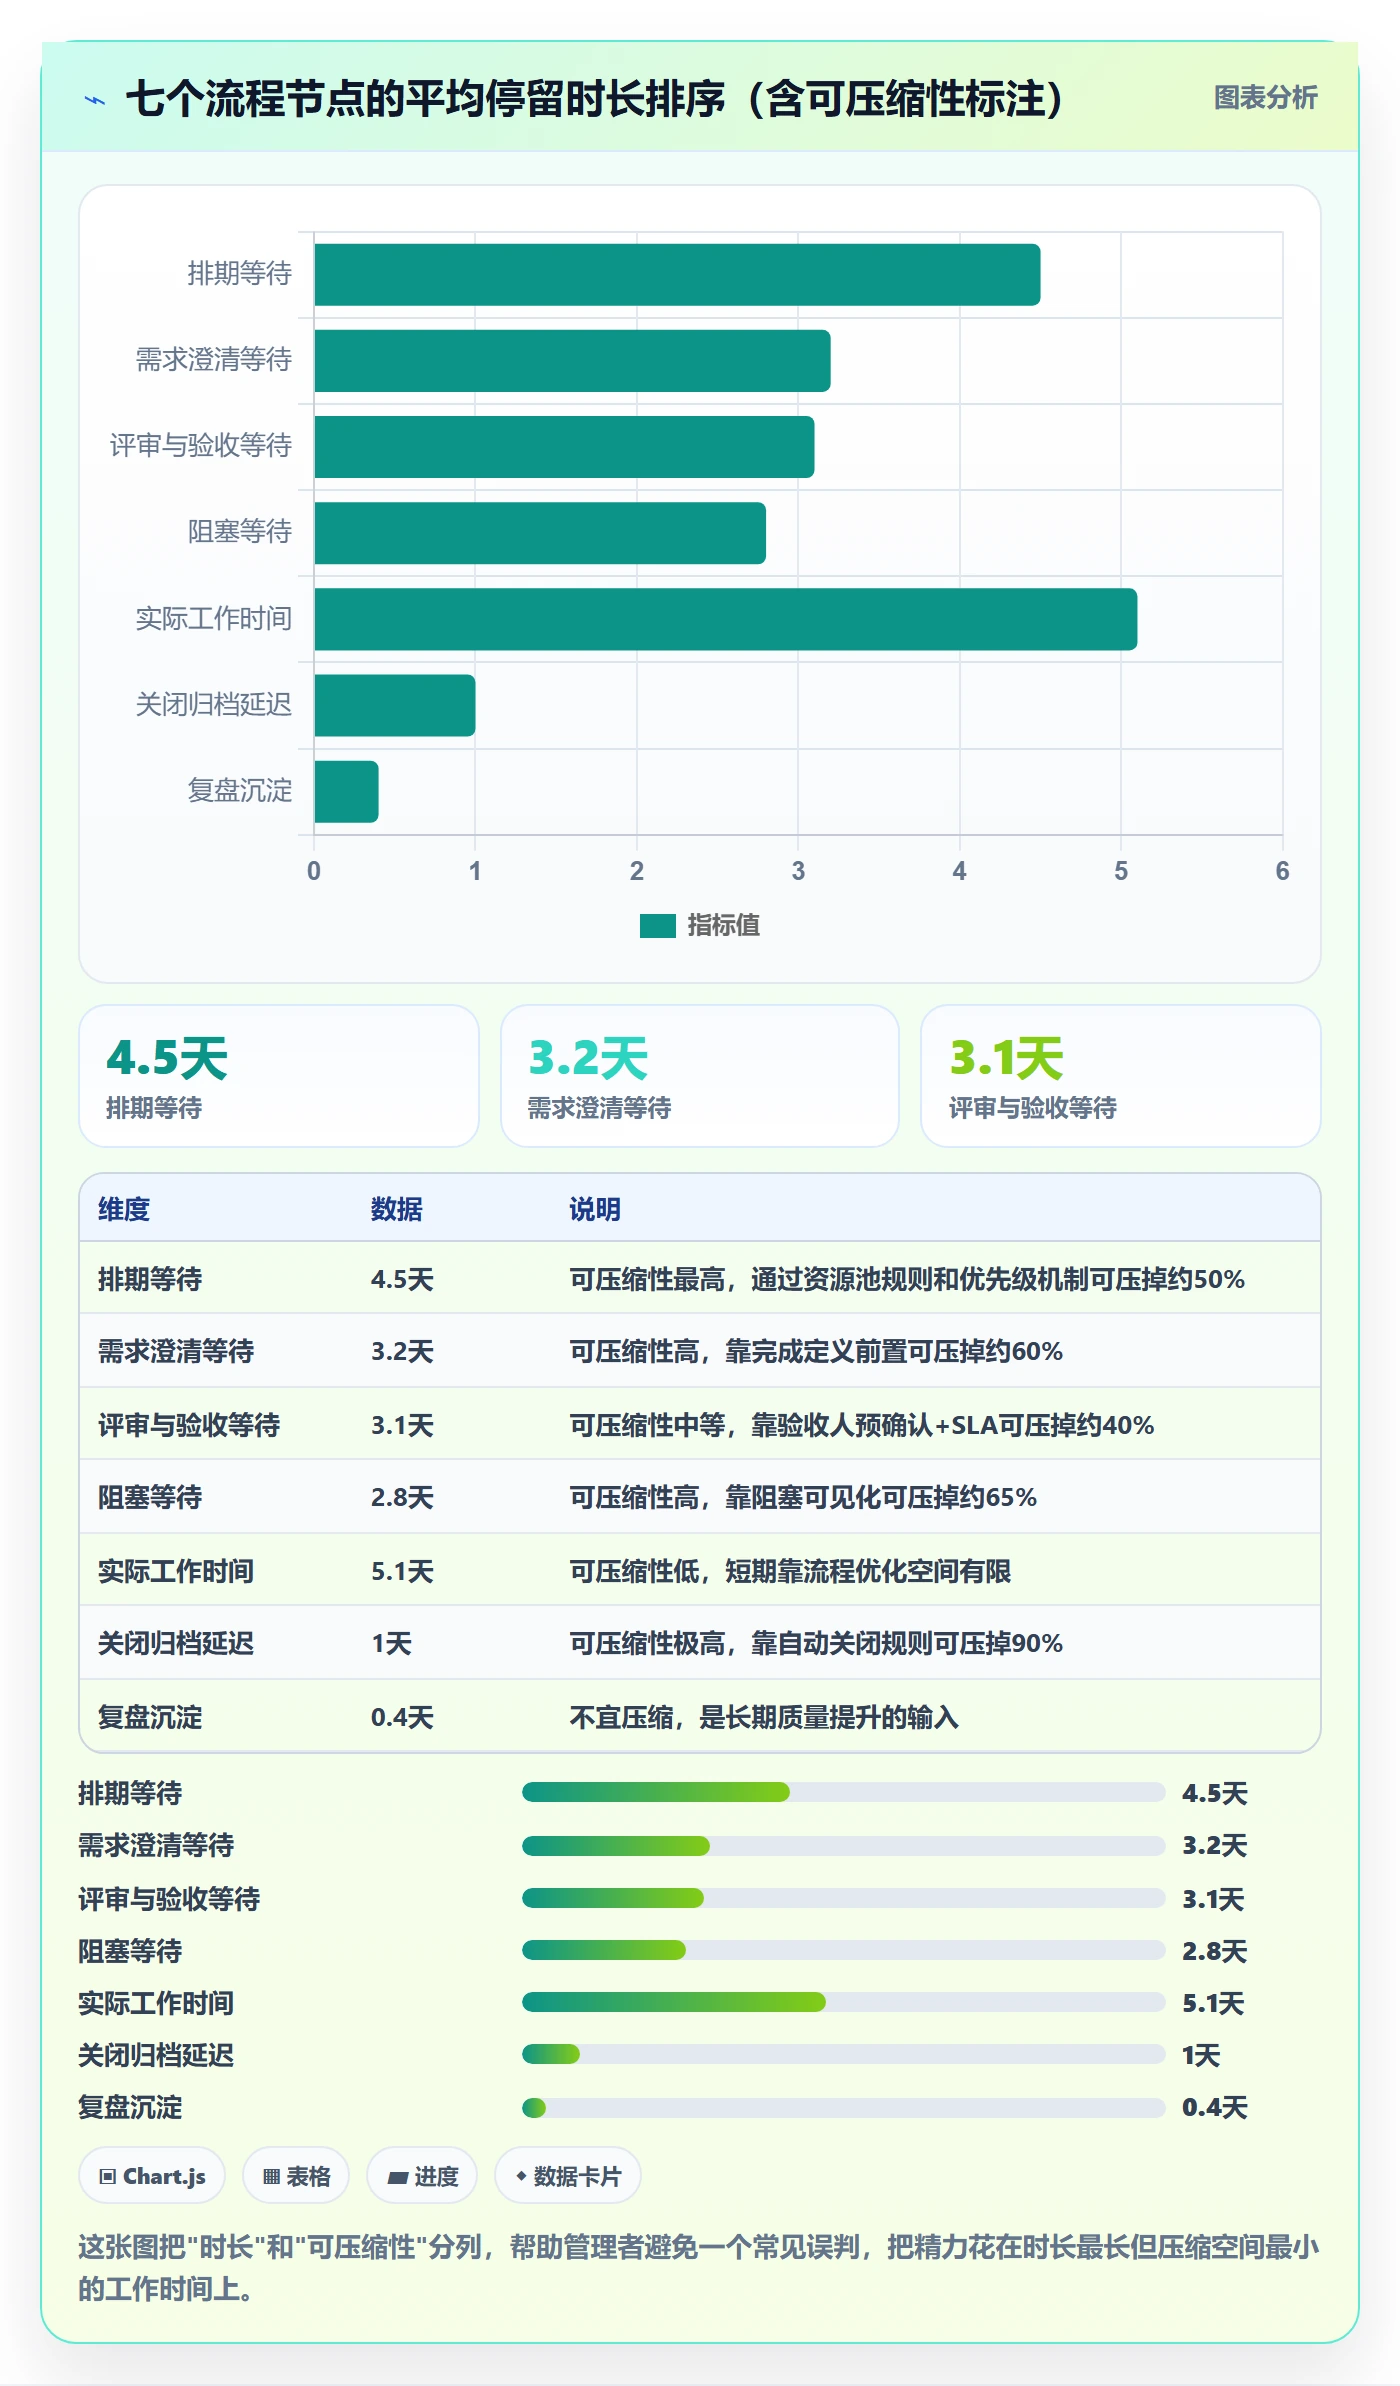This screenshot has height=2386, width=1400.
Task: Click the 关闭归档延迟 progress bar
Action: click(843, 2054)
